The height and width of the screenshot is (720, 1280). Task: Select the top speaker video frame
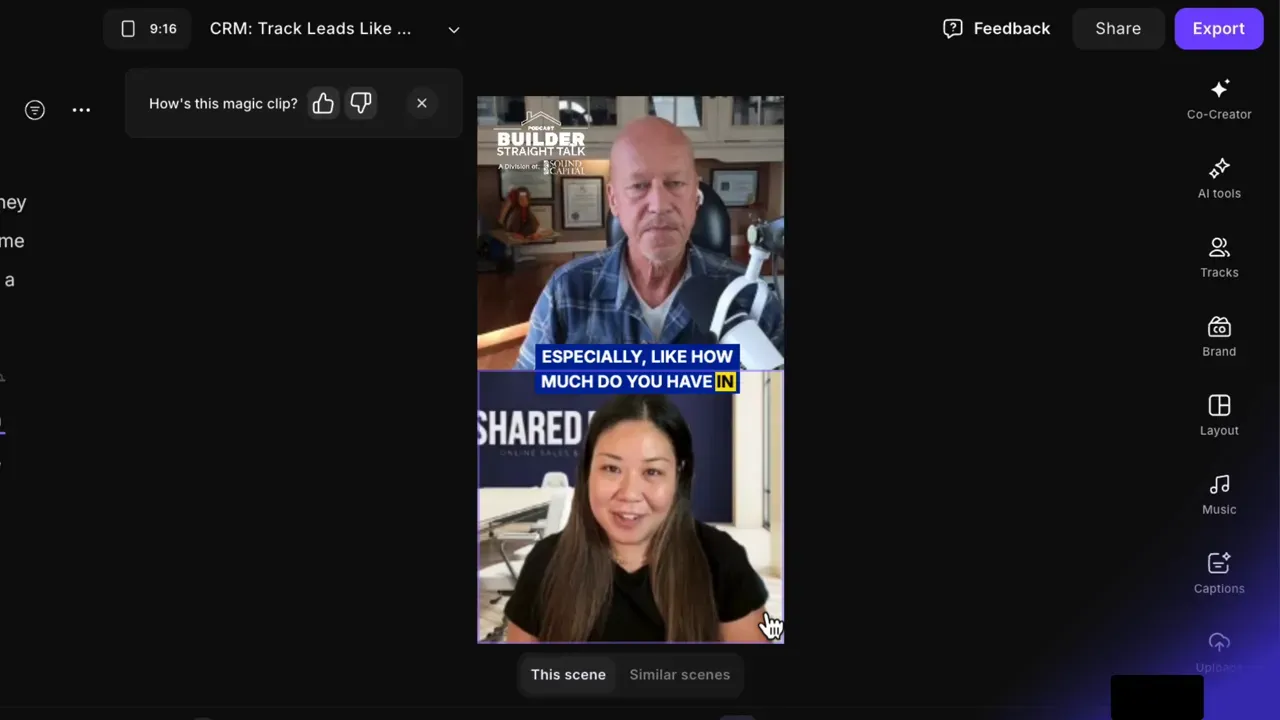point(631,233)
